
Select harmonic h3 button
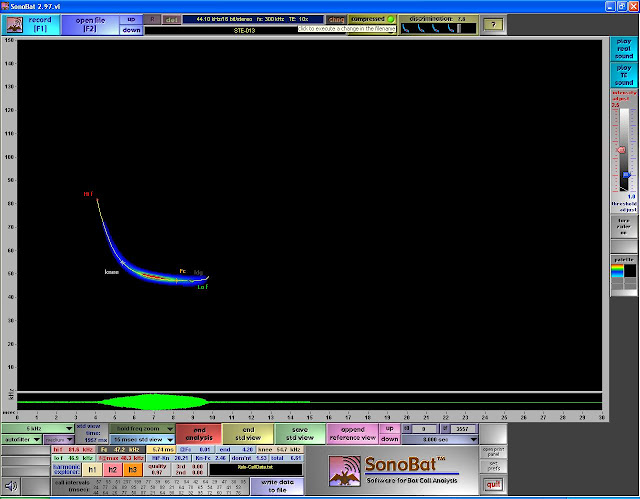click(132, 470)
